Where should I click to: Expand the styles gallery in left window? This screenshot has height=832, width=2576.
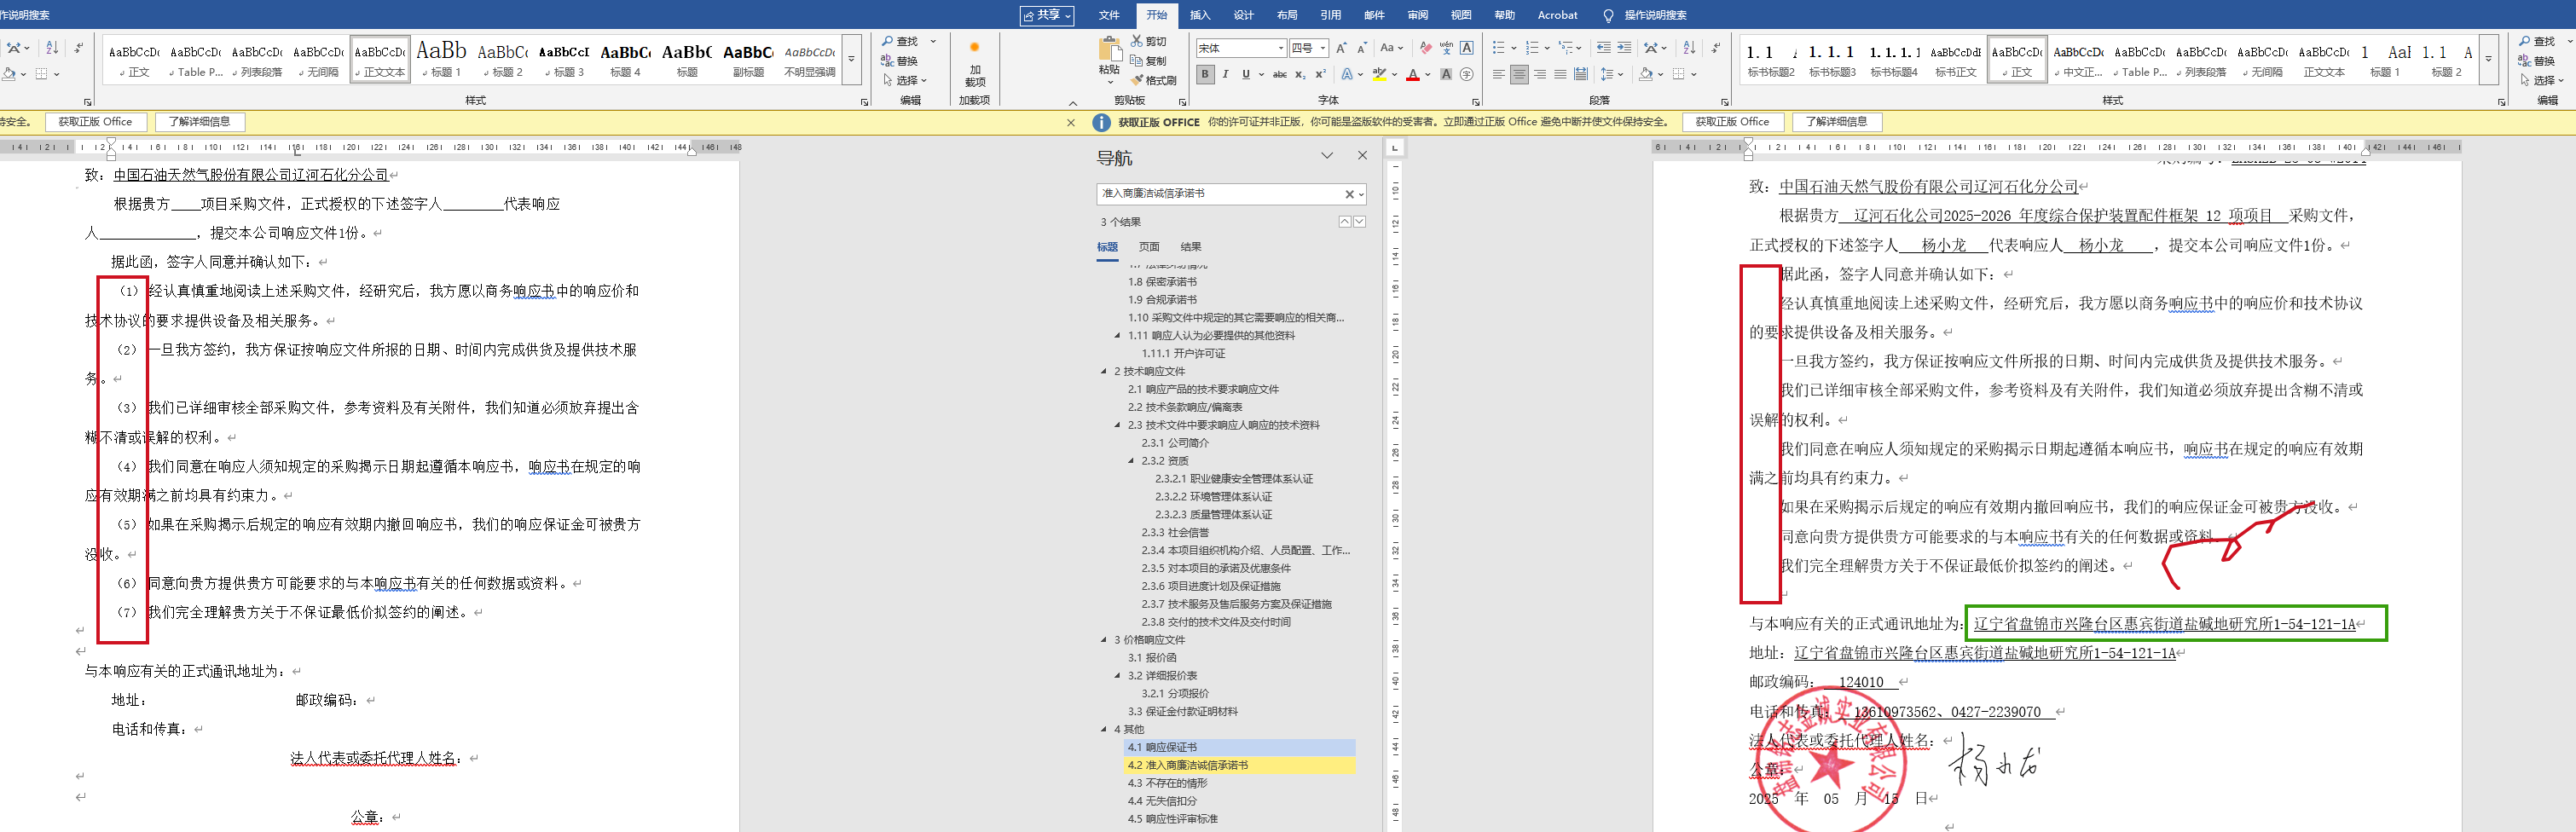click(x=852, y=59)
